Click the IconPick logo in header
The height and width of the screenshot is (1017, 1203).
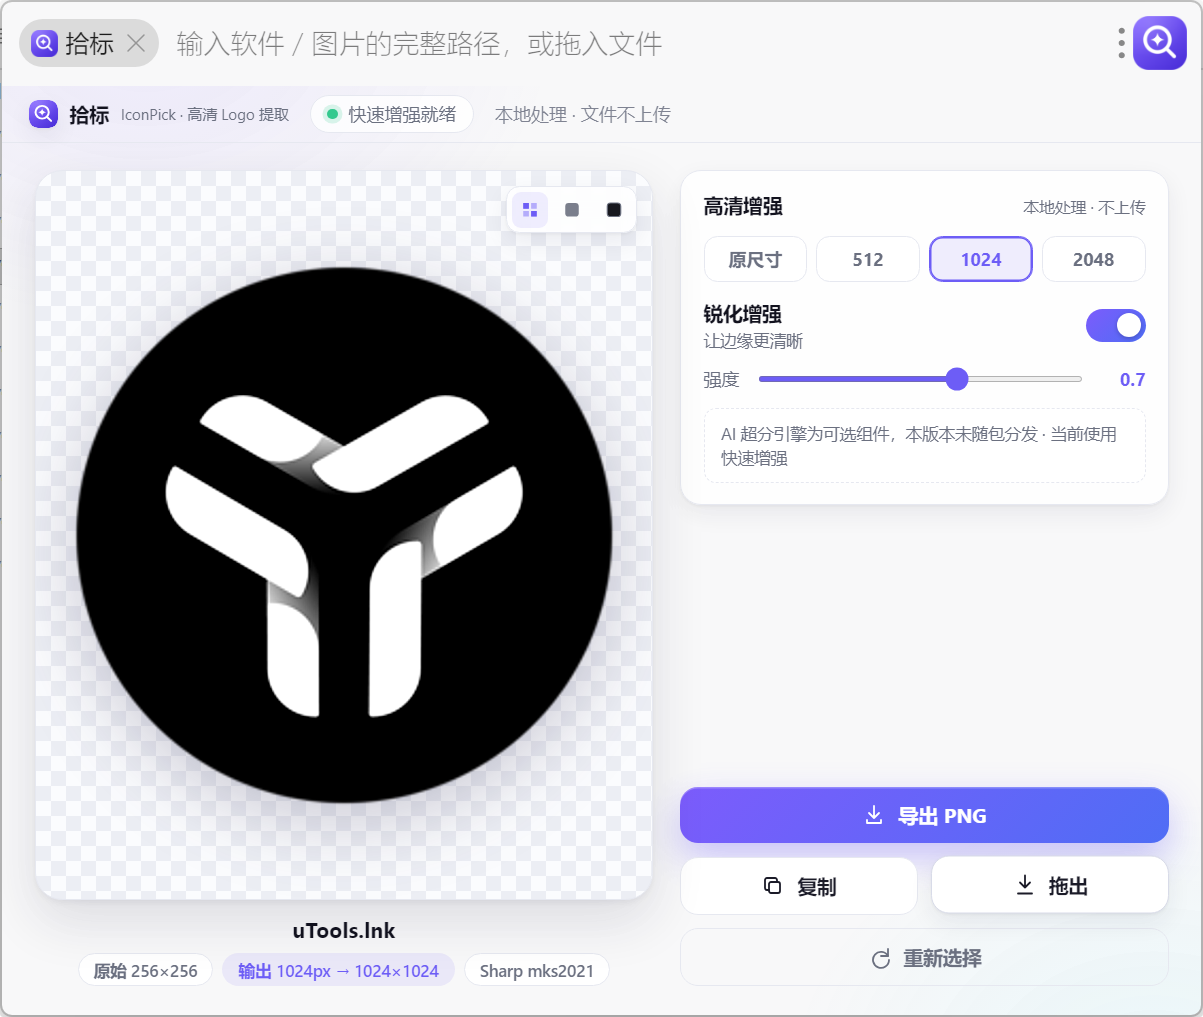[x=44, y=114]
